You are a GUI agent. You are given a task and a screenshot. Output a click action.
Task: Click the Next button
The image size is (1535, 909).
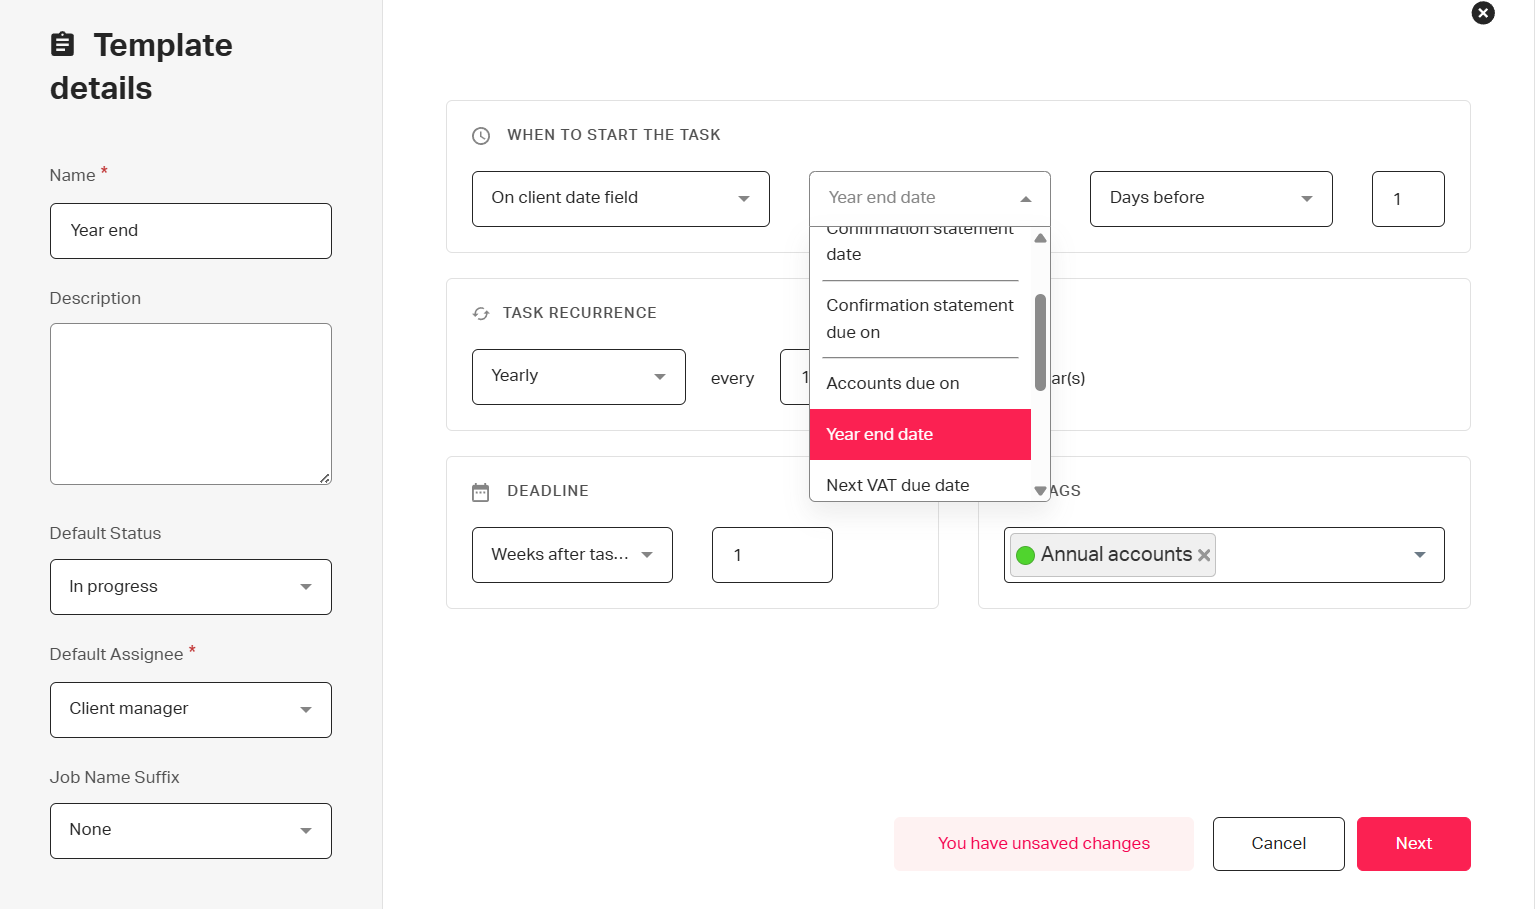tap(1413, 844)
